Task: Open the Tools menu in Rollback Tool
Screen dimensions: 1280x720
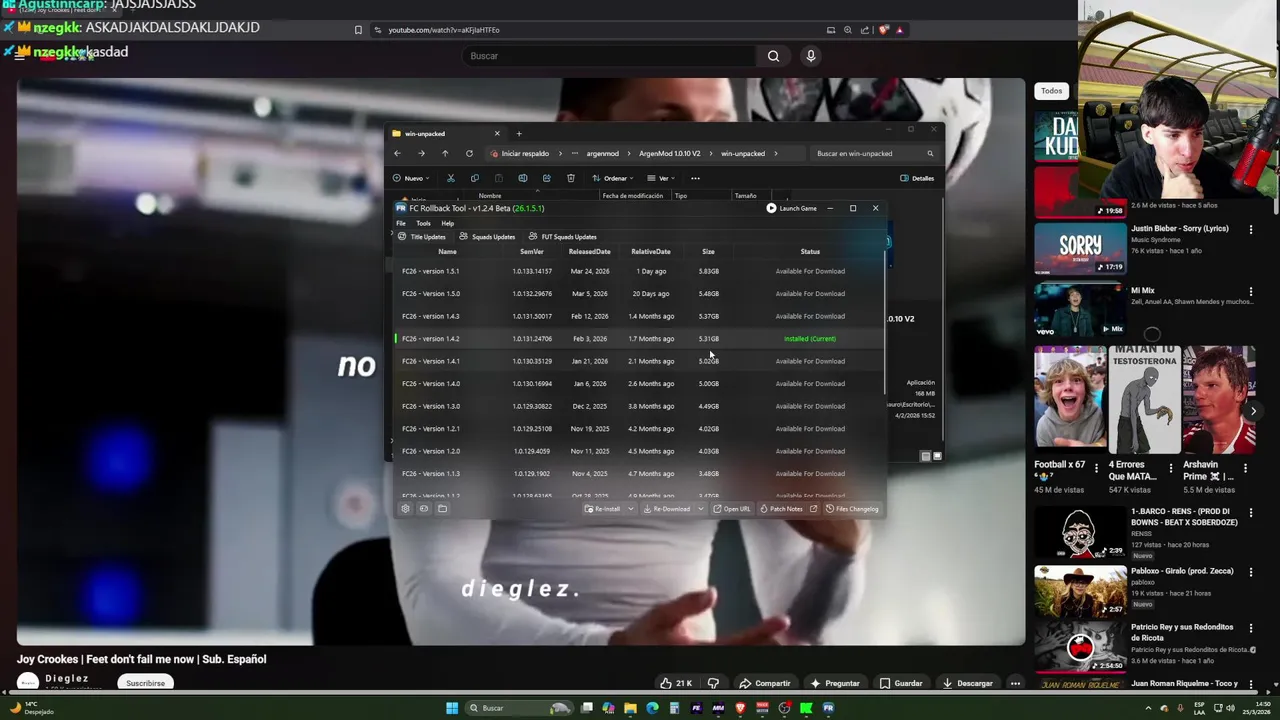Action: [423, 223]
